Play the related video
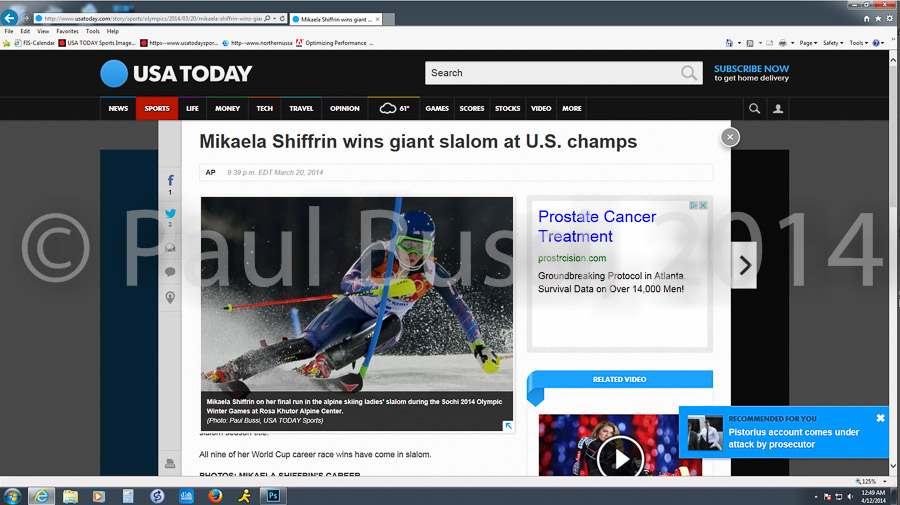Screen dimensions: 900x505 620,458
